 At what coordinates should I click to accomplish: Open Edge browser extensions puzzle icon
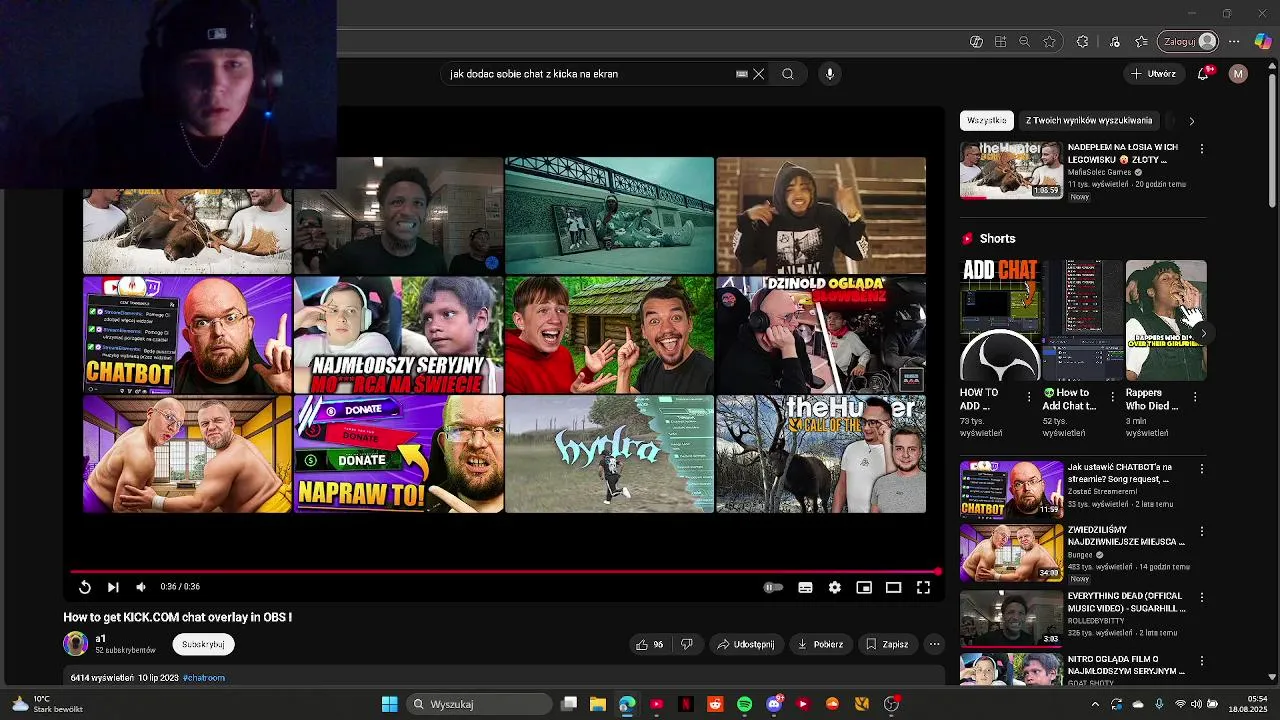click(x=1082, y=42)
